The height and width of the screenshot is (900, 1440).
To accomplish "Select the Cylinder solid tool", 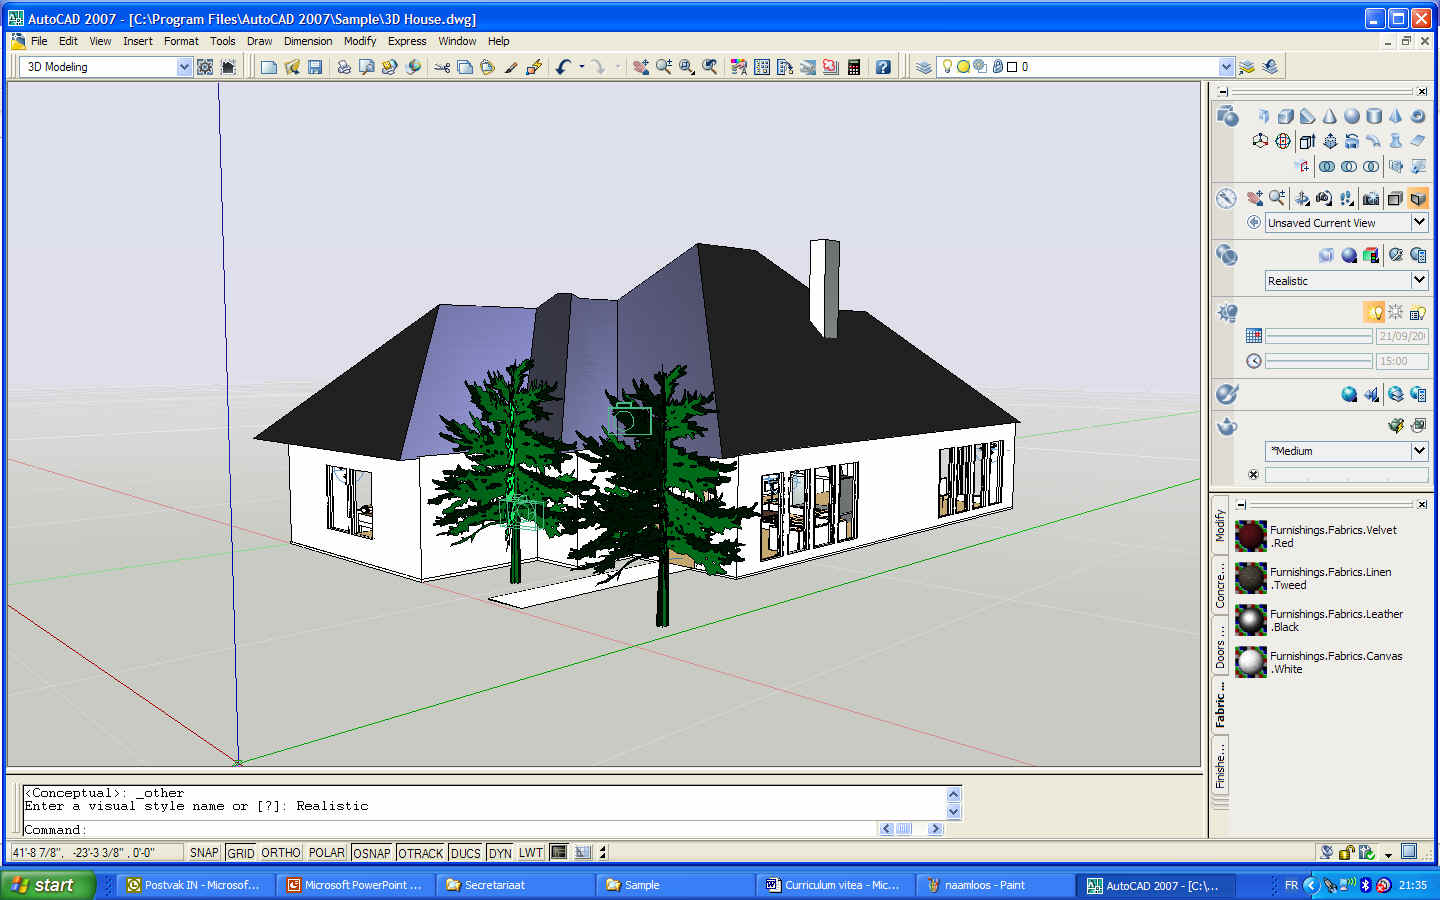I will click(x=1374, y=116).
